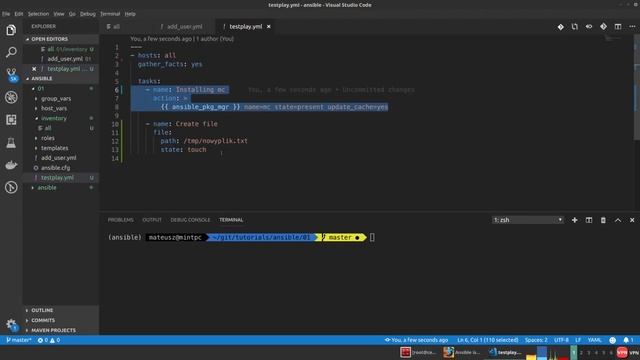Viewport: 640px width, 360px height.
Task: Open the Debug view in activity bar
Action: click(11, 97)
